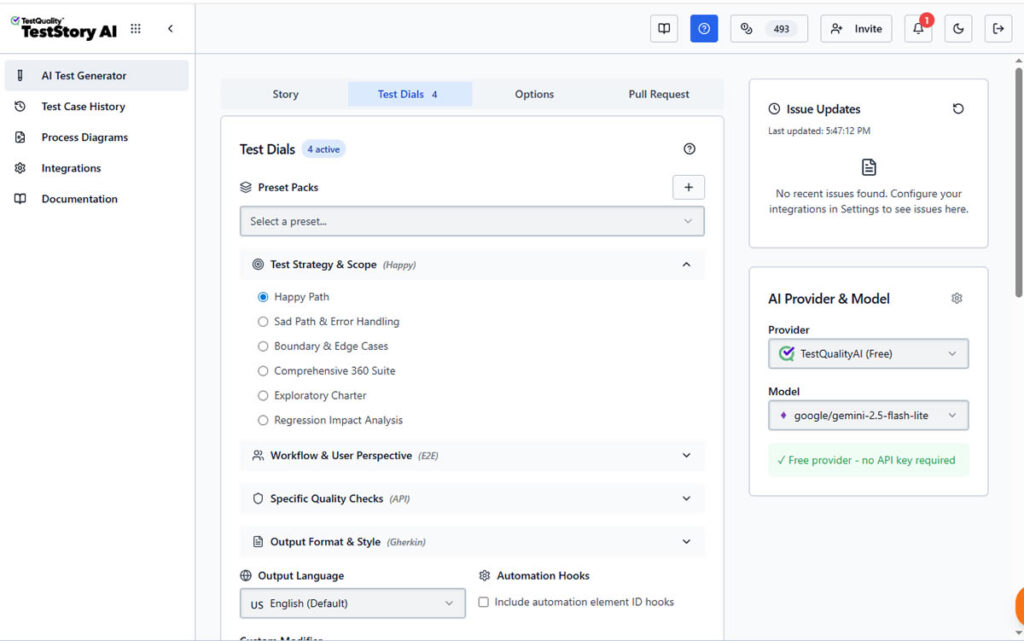The width and height of the screenshot is (1024, 641).
Task: Select the Sad Path & Error Handling option
Action: 263,322
